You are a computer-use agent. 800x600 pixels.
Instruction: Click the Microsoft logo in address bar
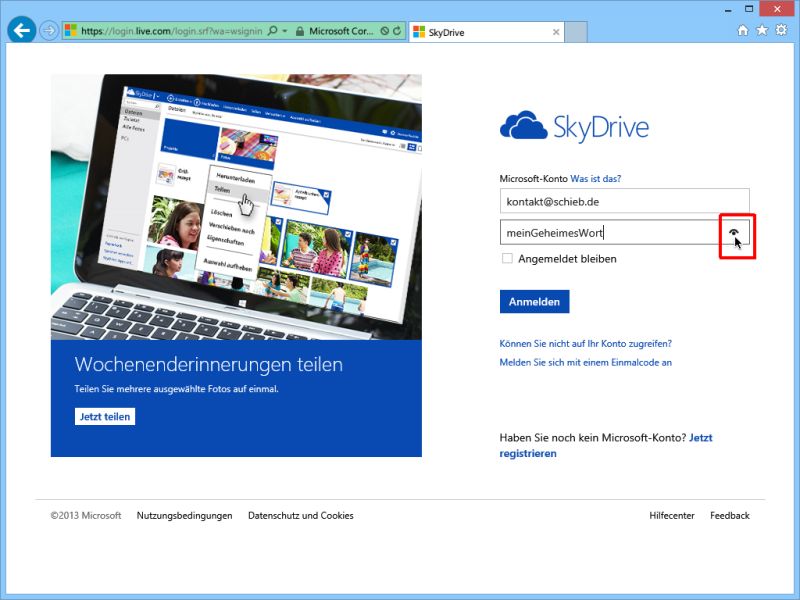pyautogui.click(x=70, y=31)
